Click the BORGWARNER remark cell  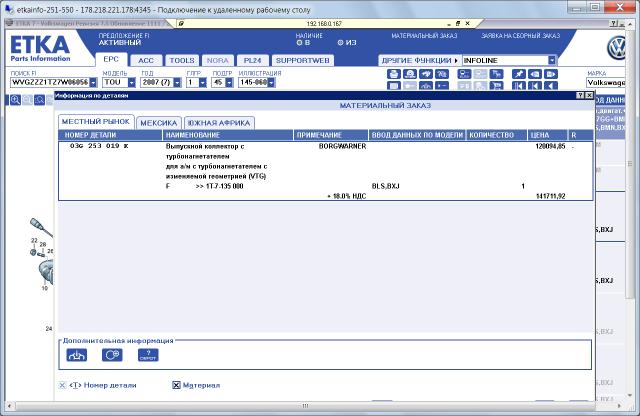(342, 146)
